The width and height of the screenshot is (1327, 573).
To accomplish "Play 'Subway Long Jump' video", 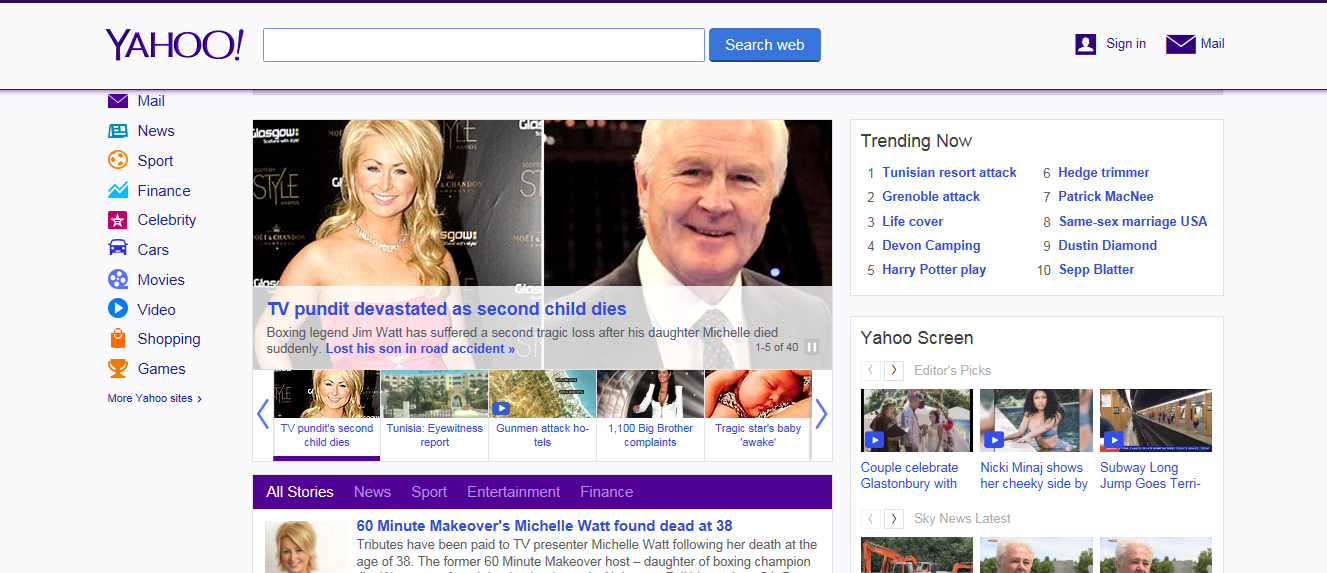I will pyautogui.click(x=1156, y=421).
